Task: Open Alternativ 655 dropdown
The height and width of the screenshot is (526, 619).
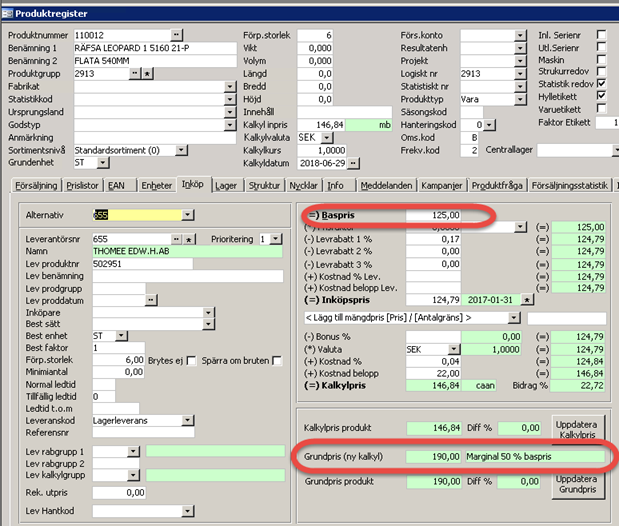Action: click(x=188, y=215)
